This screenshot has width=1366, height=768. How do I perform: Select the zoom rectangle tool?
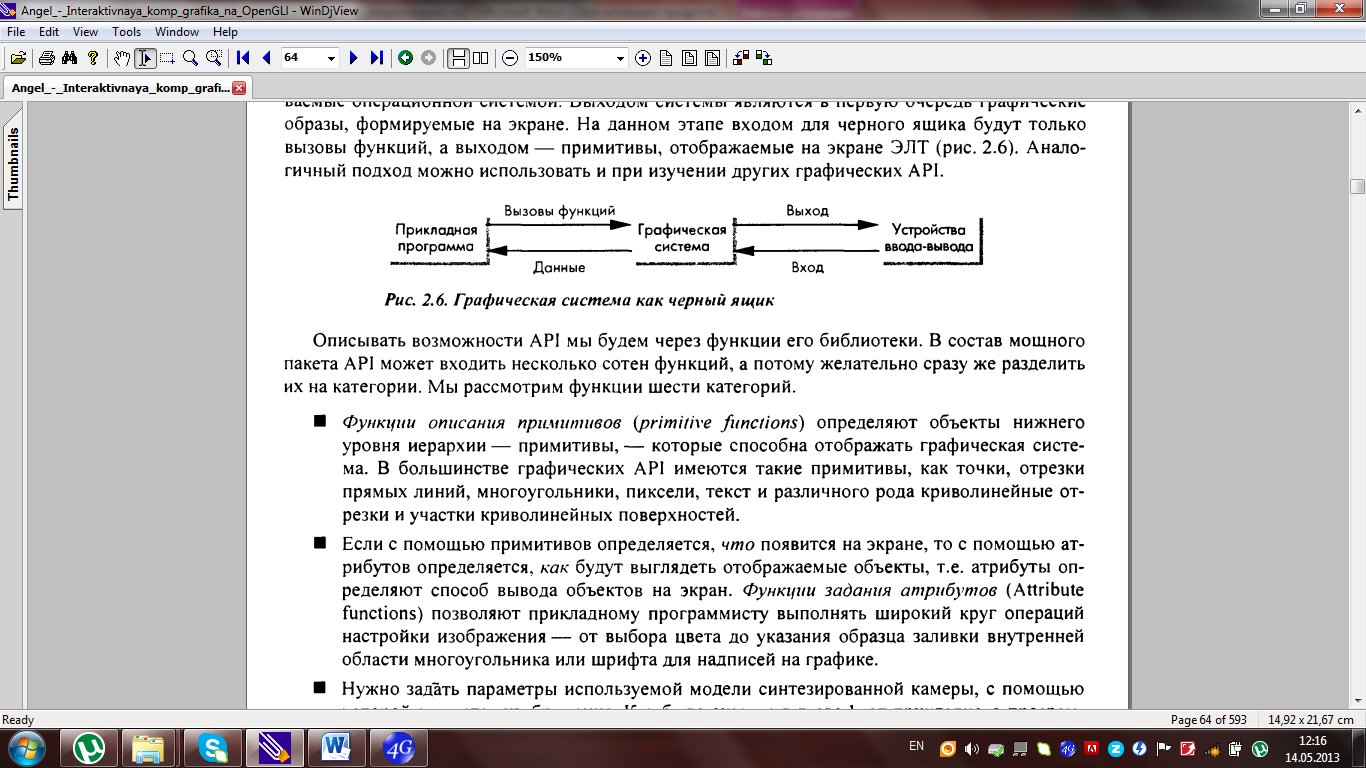[213, 58]
